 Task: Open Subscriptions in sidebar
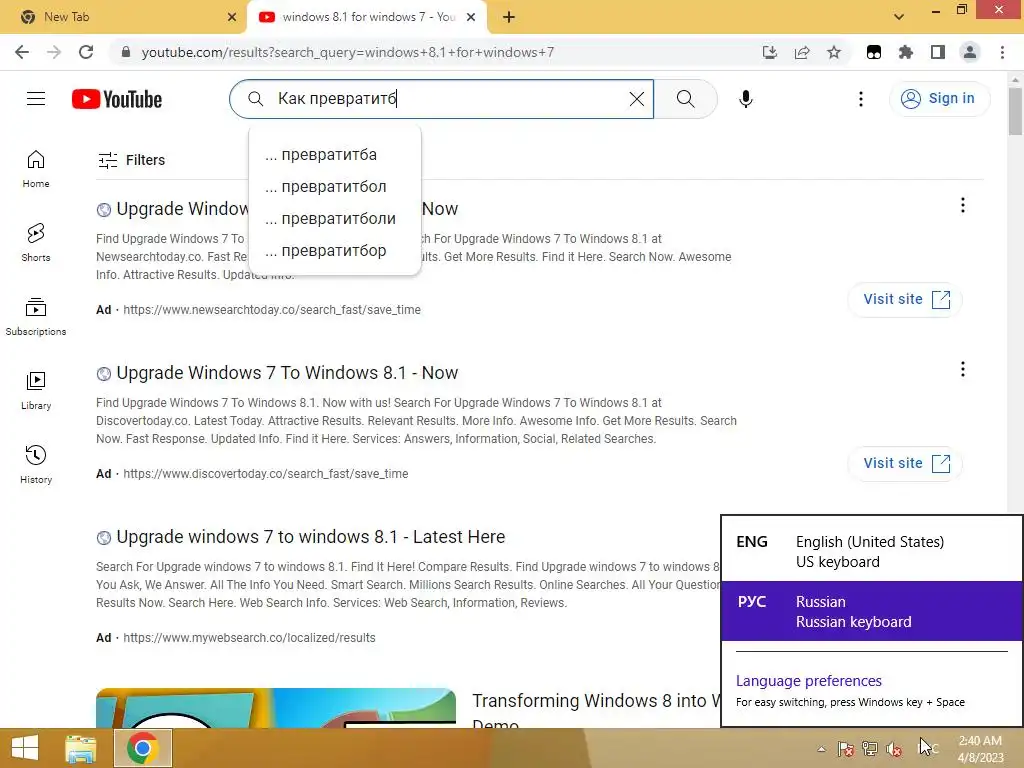36,316
